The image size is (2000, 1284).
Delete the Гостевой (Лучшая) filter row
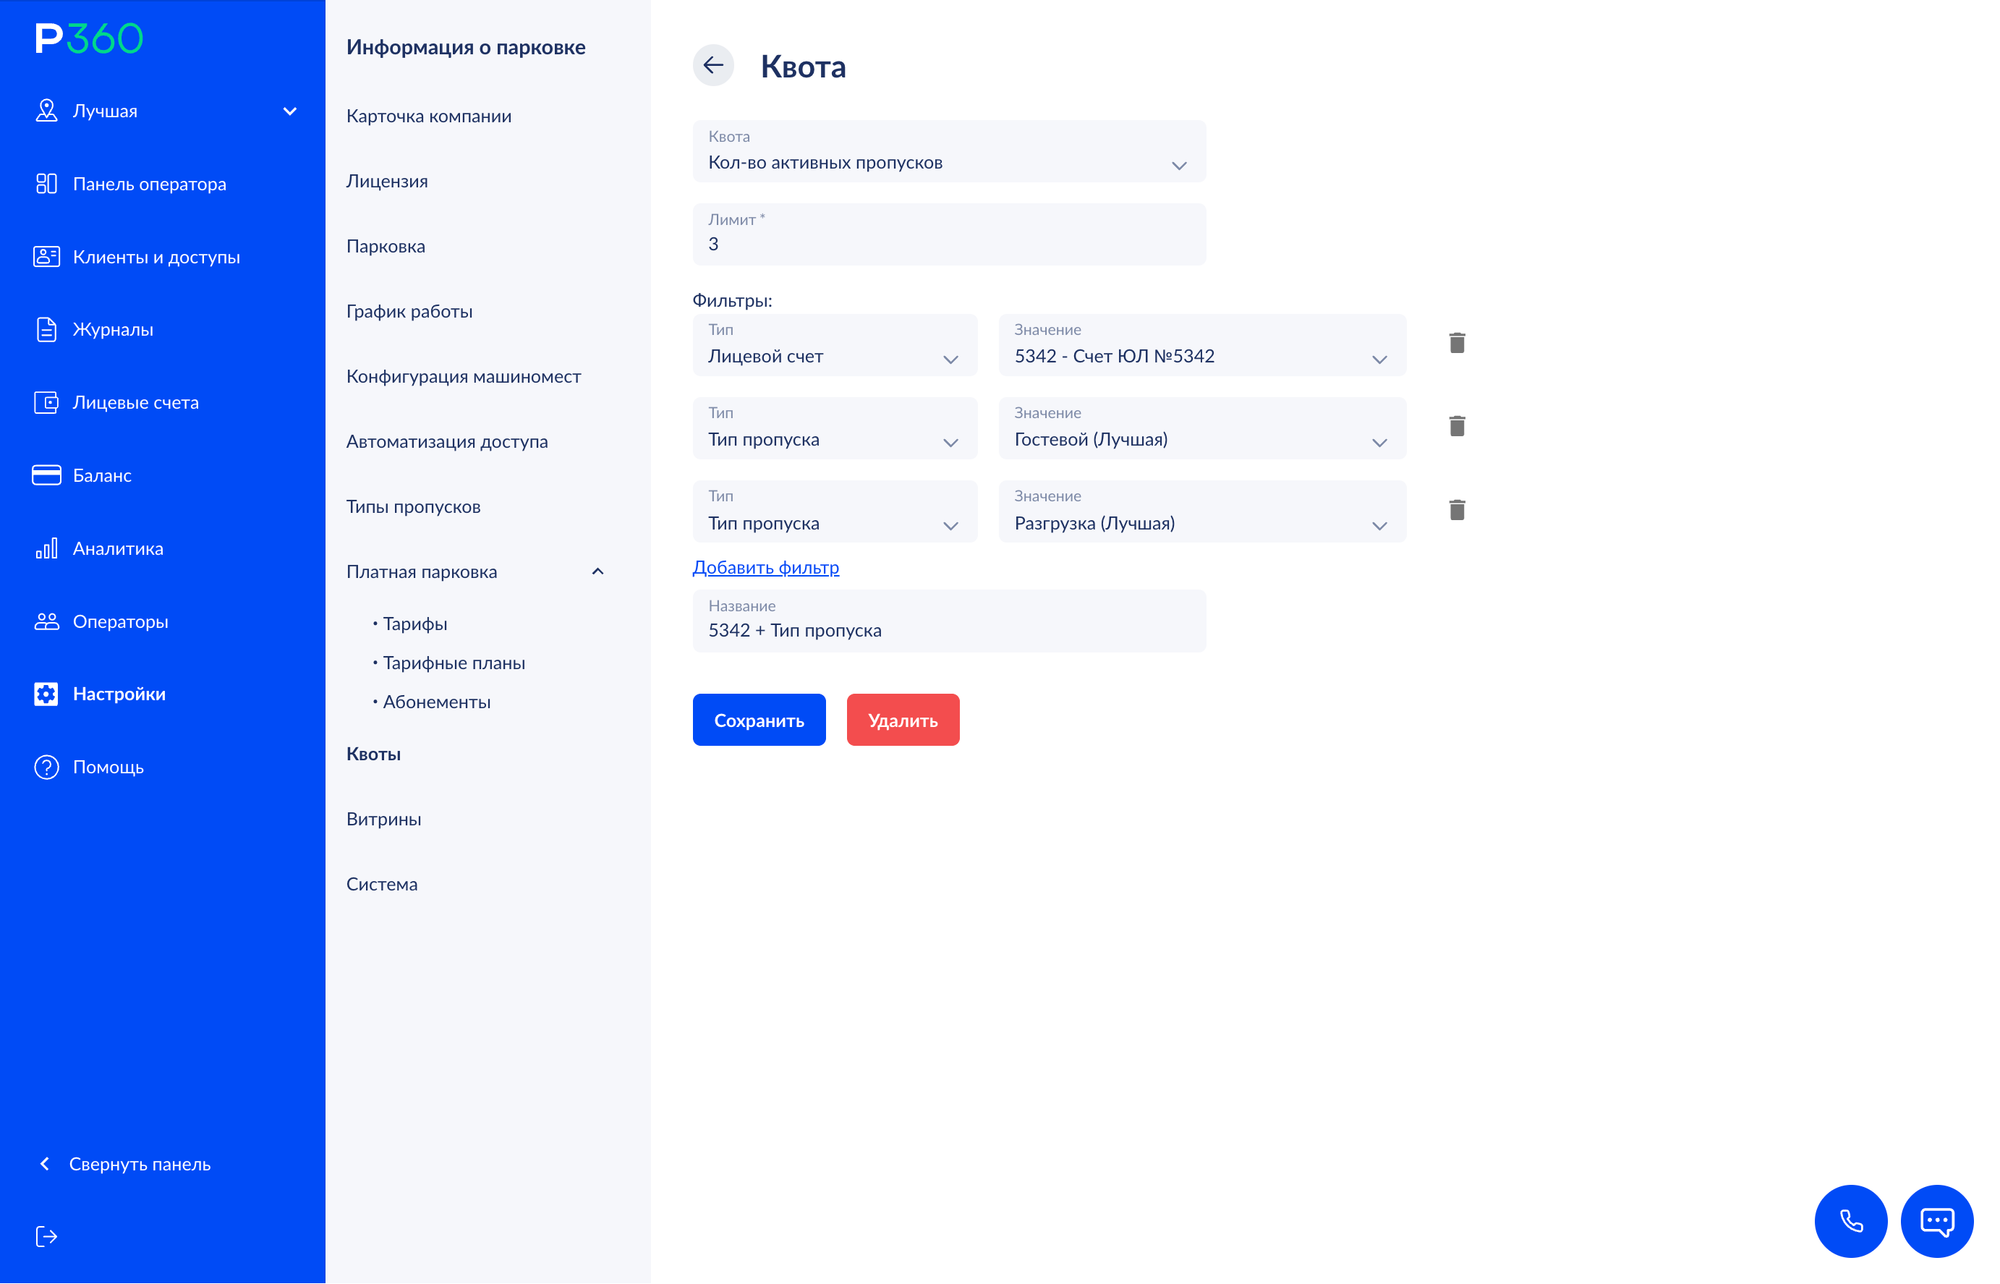[1457, 426]
